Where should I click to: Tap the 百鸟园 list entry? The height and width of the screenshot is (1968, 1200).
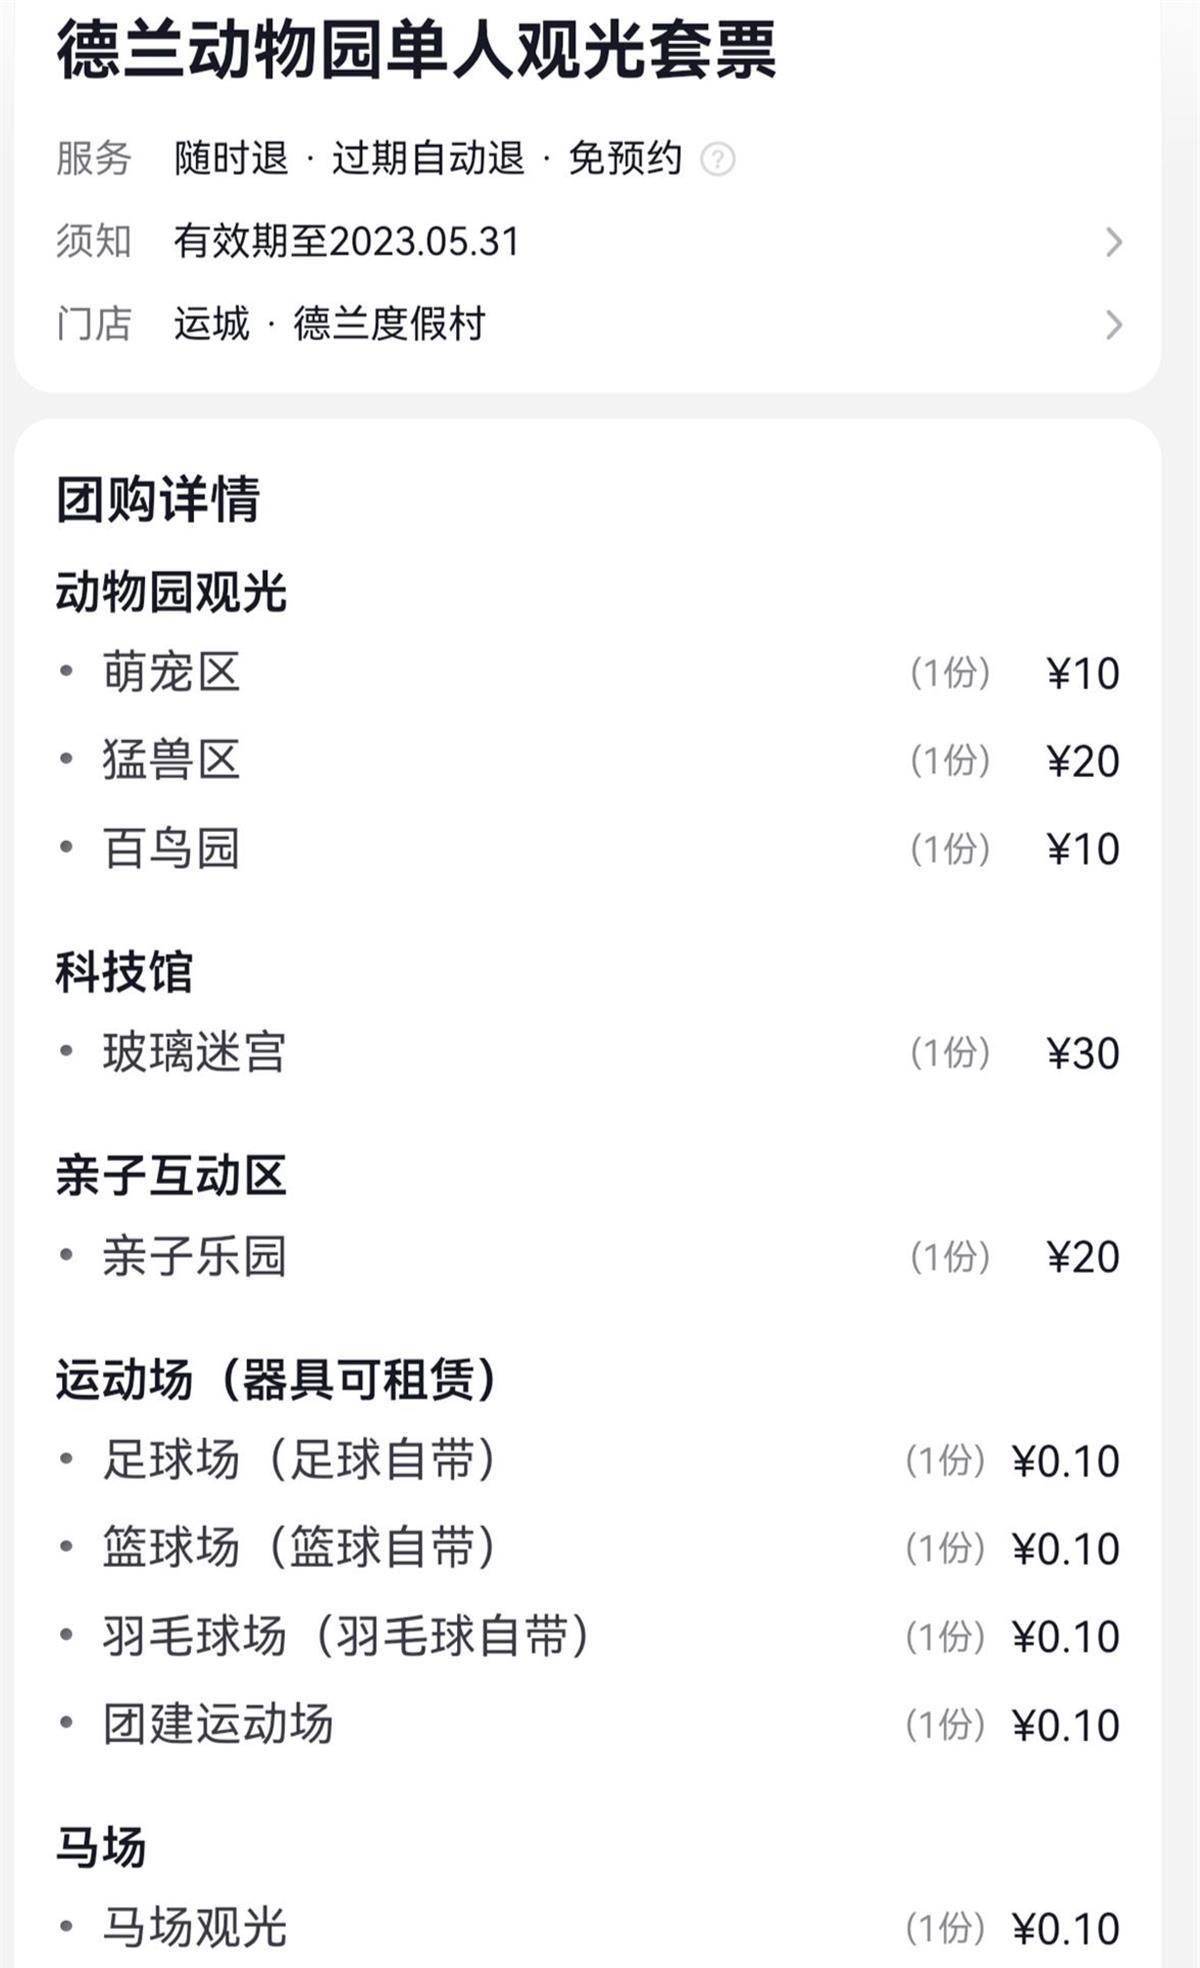171,849
